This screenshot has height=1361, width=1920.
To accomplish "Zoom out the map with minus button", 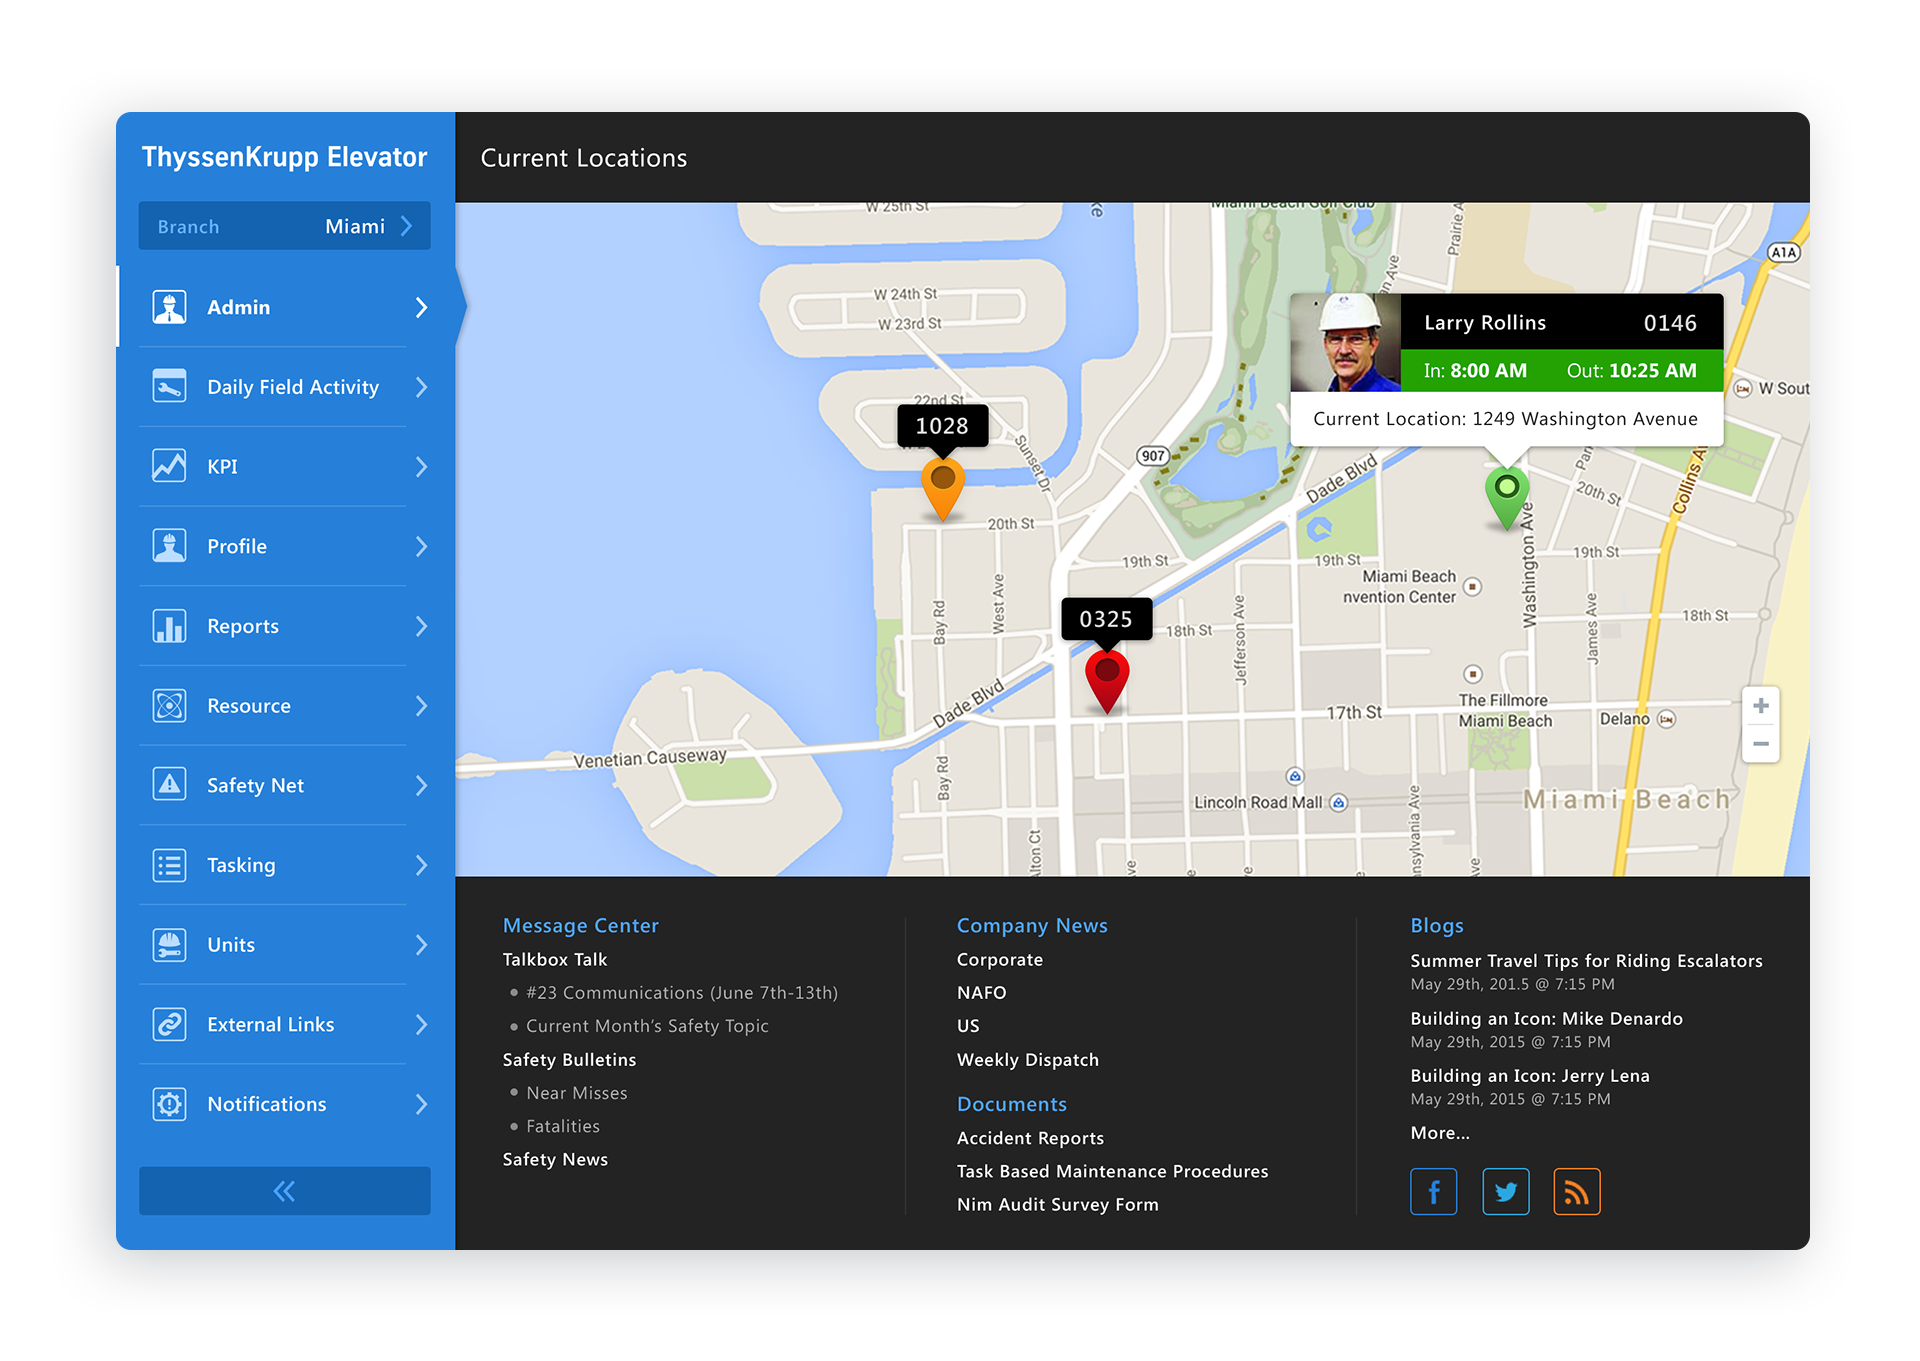I will (1760, 744).
